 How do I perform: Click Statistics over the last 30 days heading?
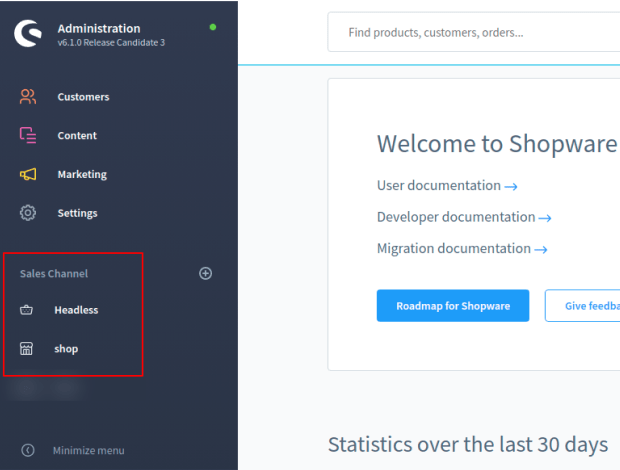pos(468,444)
